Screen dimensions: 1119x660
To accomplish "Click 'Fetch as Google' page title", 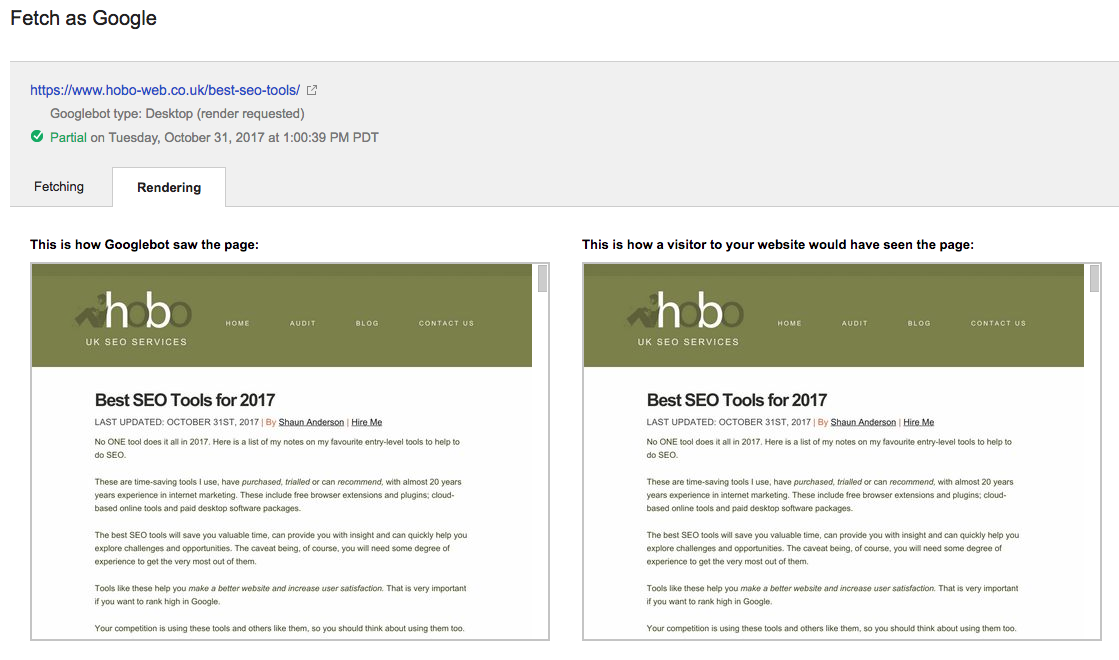I will coord(83,18).
